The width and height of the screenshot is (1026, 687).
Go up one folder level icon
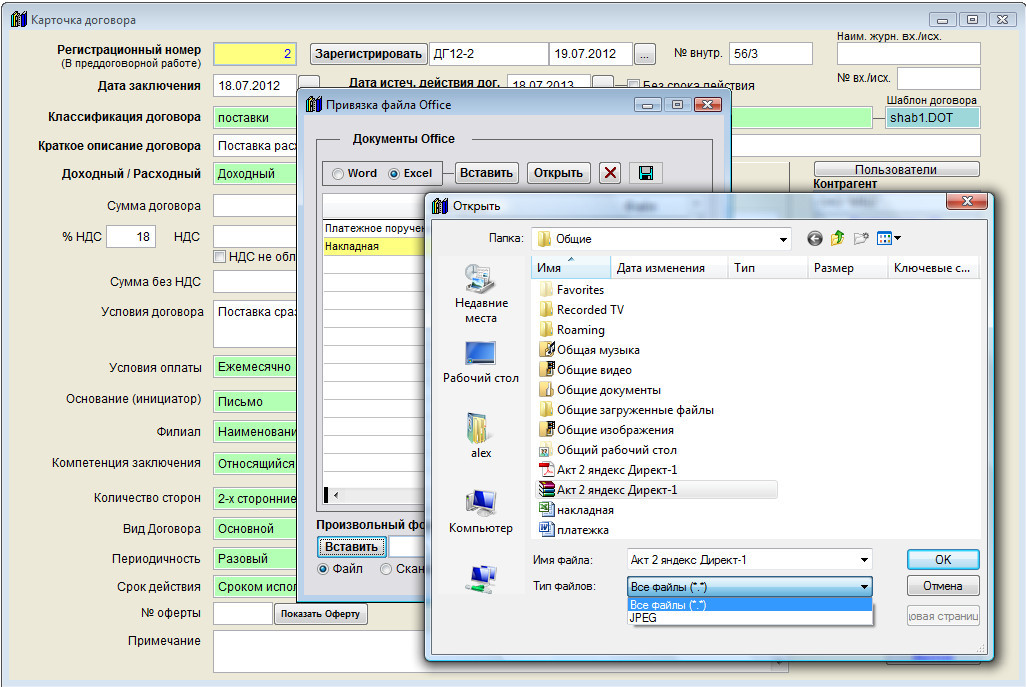[837, 238]
